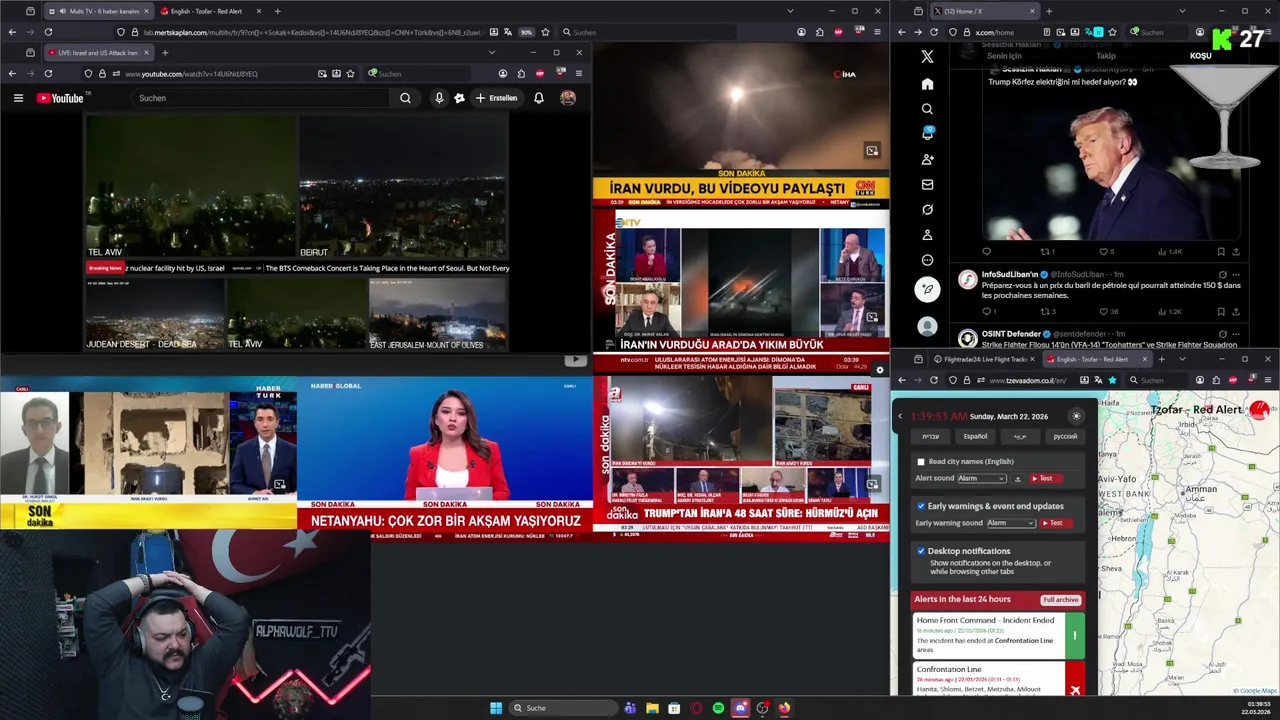The image size is (1280, 720).
Task: Select English - Tzofar tab in Multi TV window
Action: coord(210,11)
